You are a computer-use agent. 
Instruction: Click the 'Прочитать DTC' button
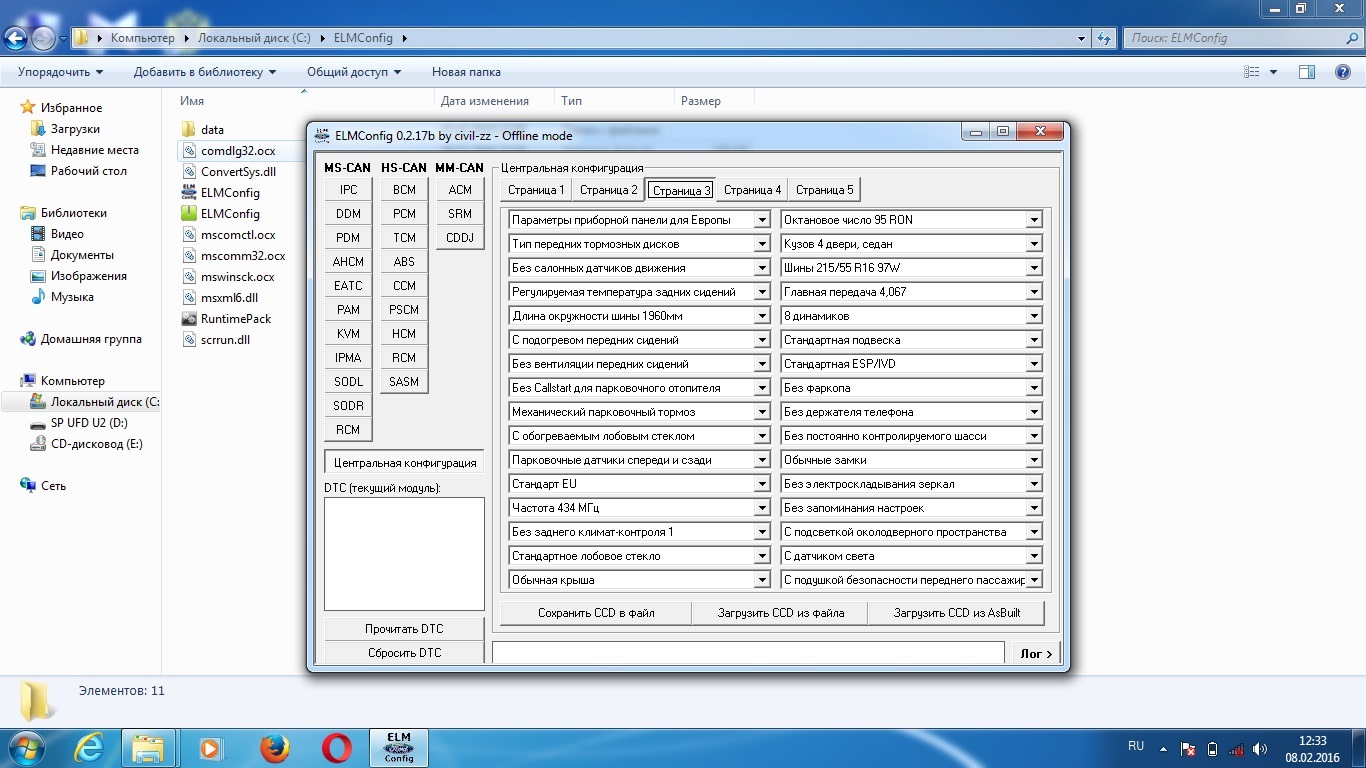click(404, 629)
